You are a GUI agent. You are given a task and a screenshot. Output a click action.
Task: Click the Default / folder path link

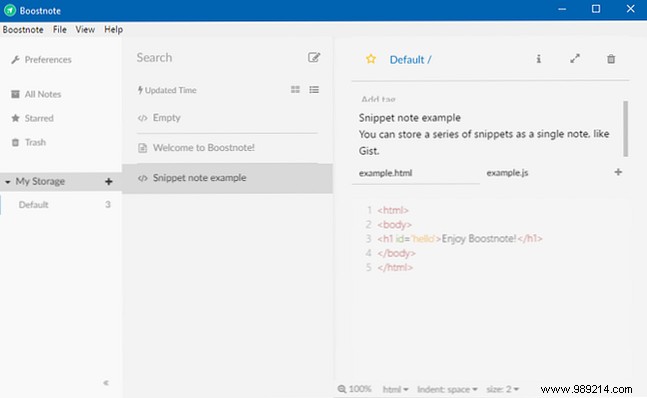click(x=410, y=60)
